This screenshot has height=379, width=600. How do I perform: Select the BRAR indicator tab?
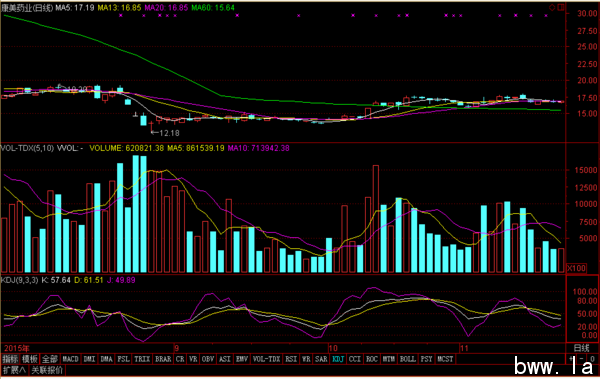(163, 359)
